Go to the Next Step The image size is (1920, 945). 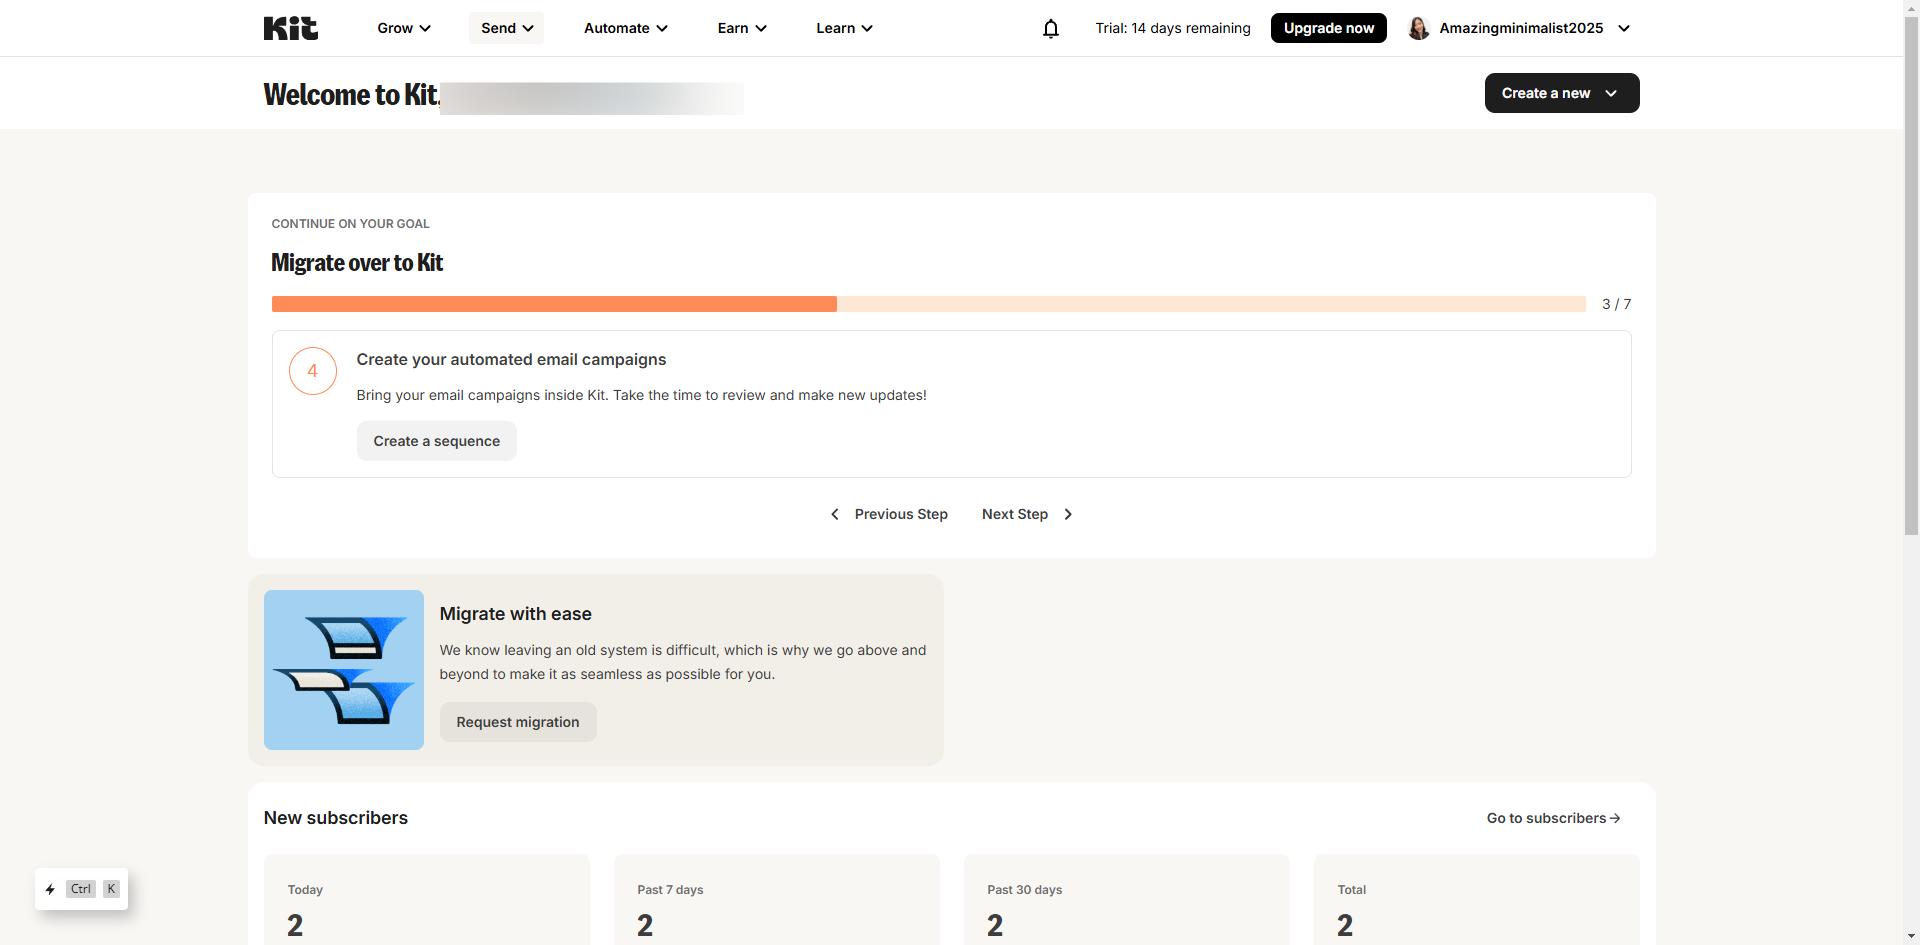[1027, 514]
